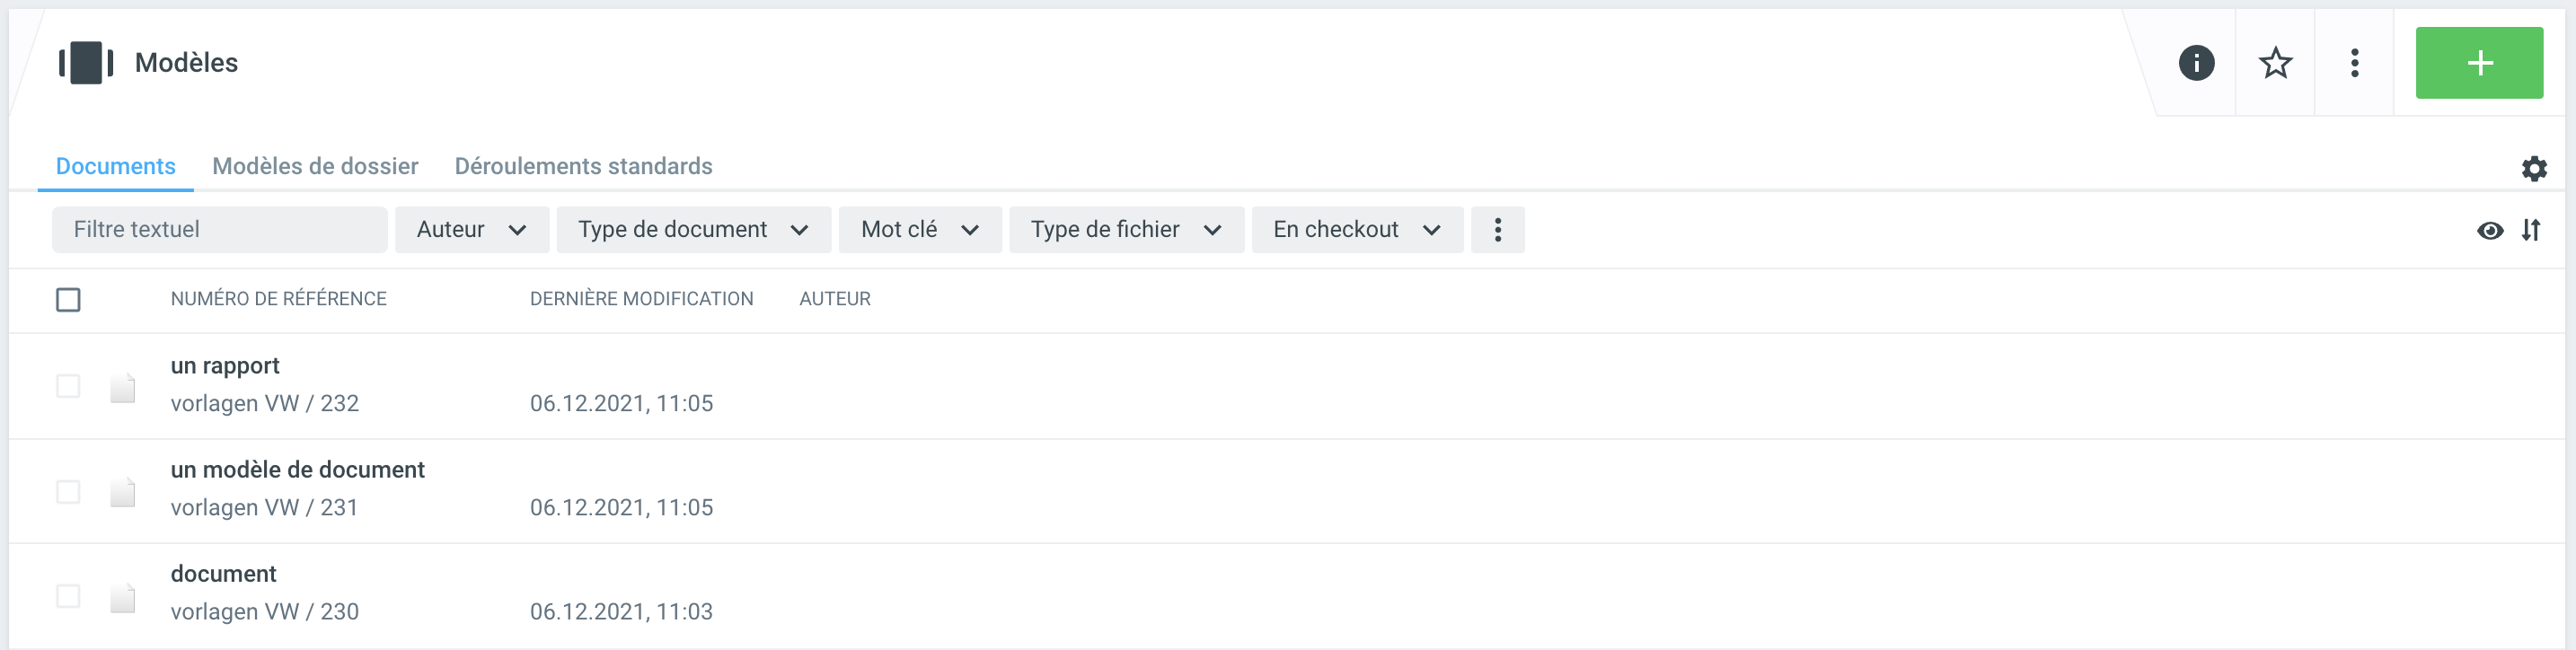The image size is (2576, 650).
Task: Click the sort order arrows icon
Action: (x=2530, y=230)
